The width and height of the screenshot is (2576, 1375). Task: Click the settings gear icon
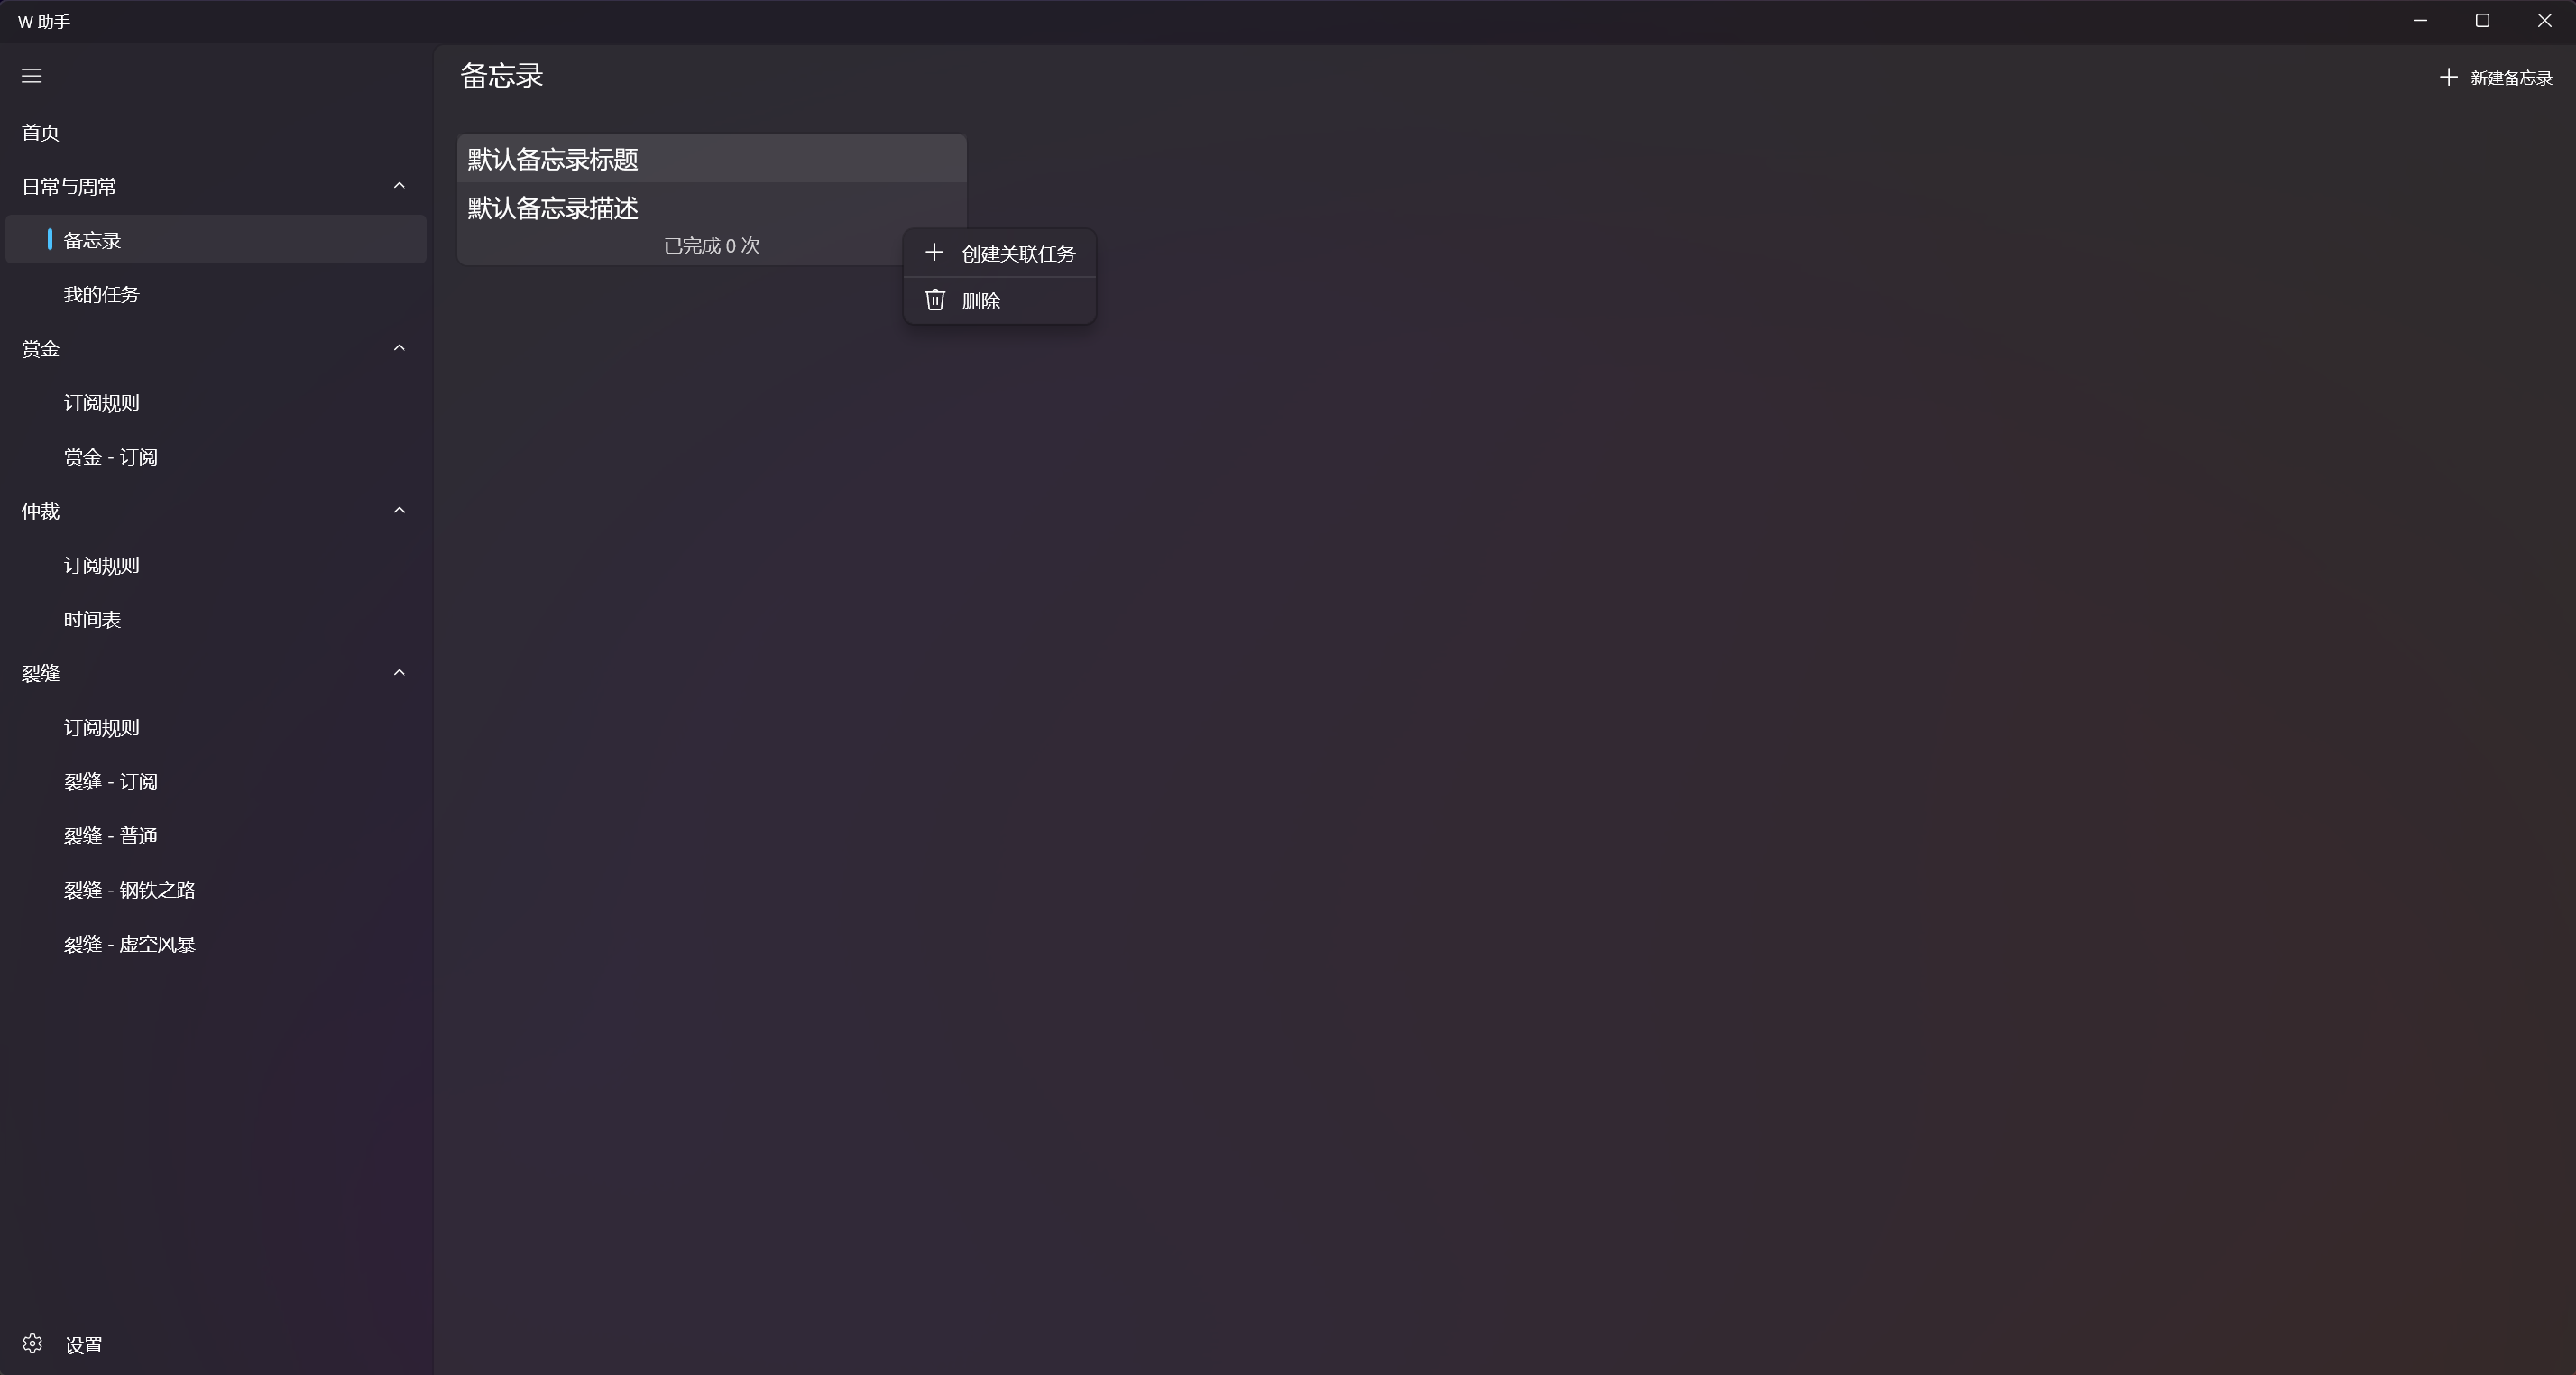point(33,1343)
